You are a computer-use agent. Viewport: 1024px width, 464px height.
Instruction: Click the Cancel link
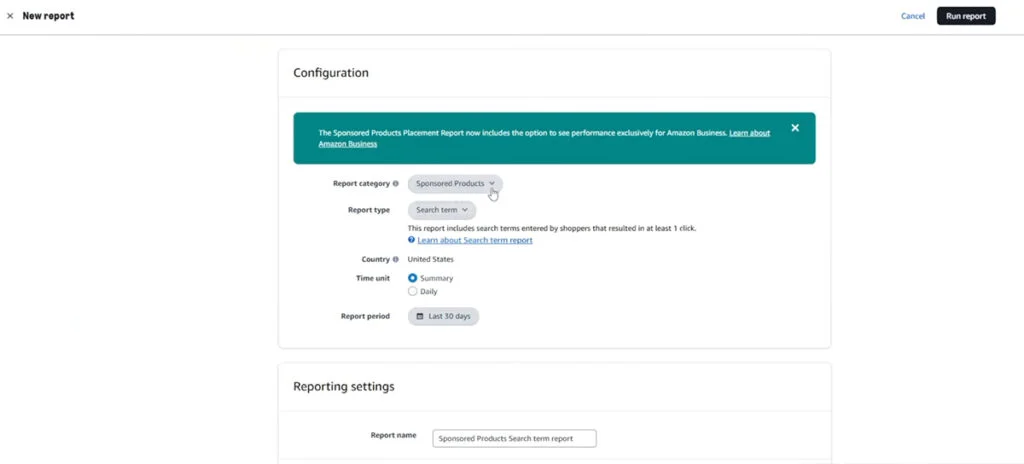click(913, 16)
